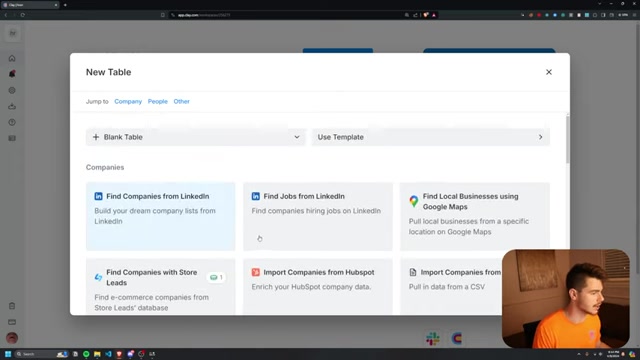Screen dimensions: 640x360
Task: Jump to the Other section
Action: [182, 101]
